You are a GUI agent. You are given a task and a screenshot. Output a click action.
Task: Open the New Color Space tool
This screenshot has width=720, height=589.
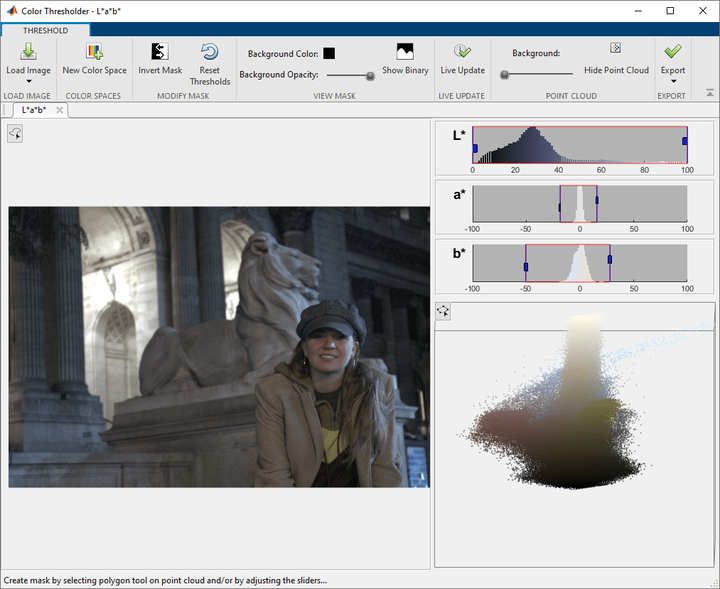(x=94, y=52)
